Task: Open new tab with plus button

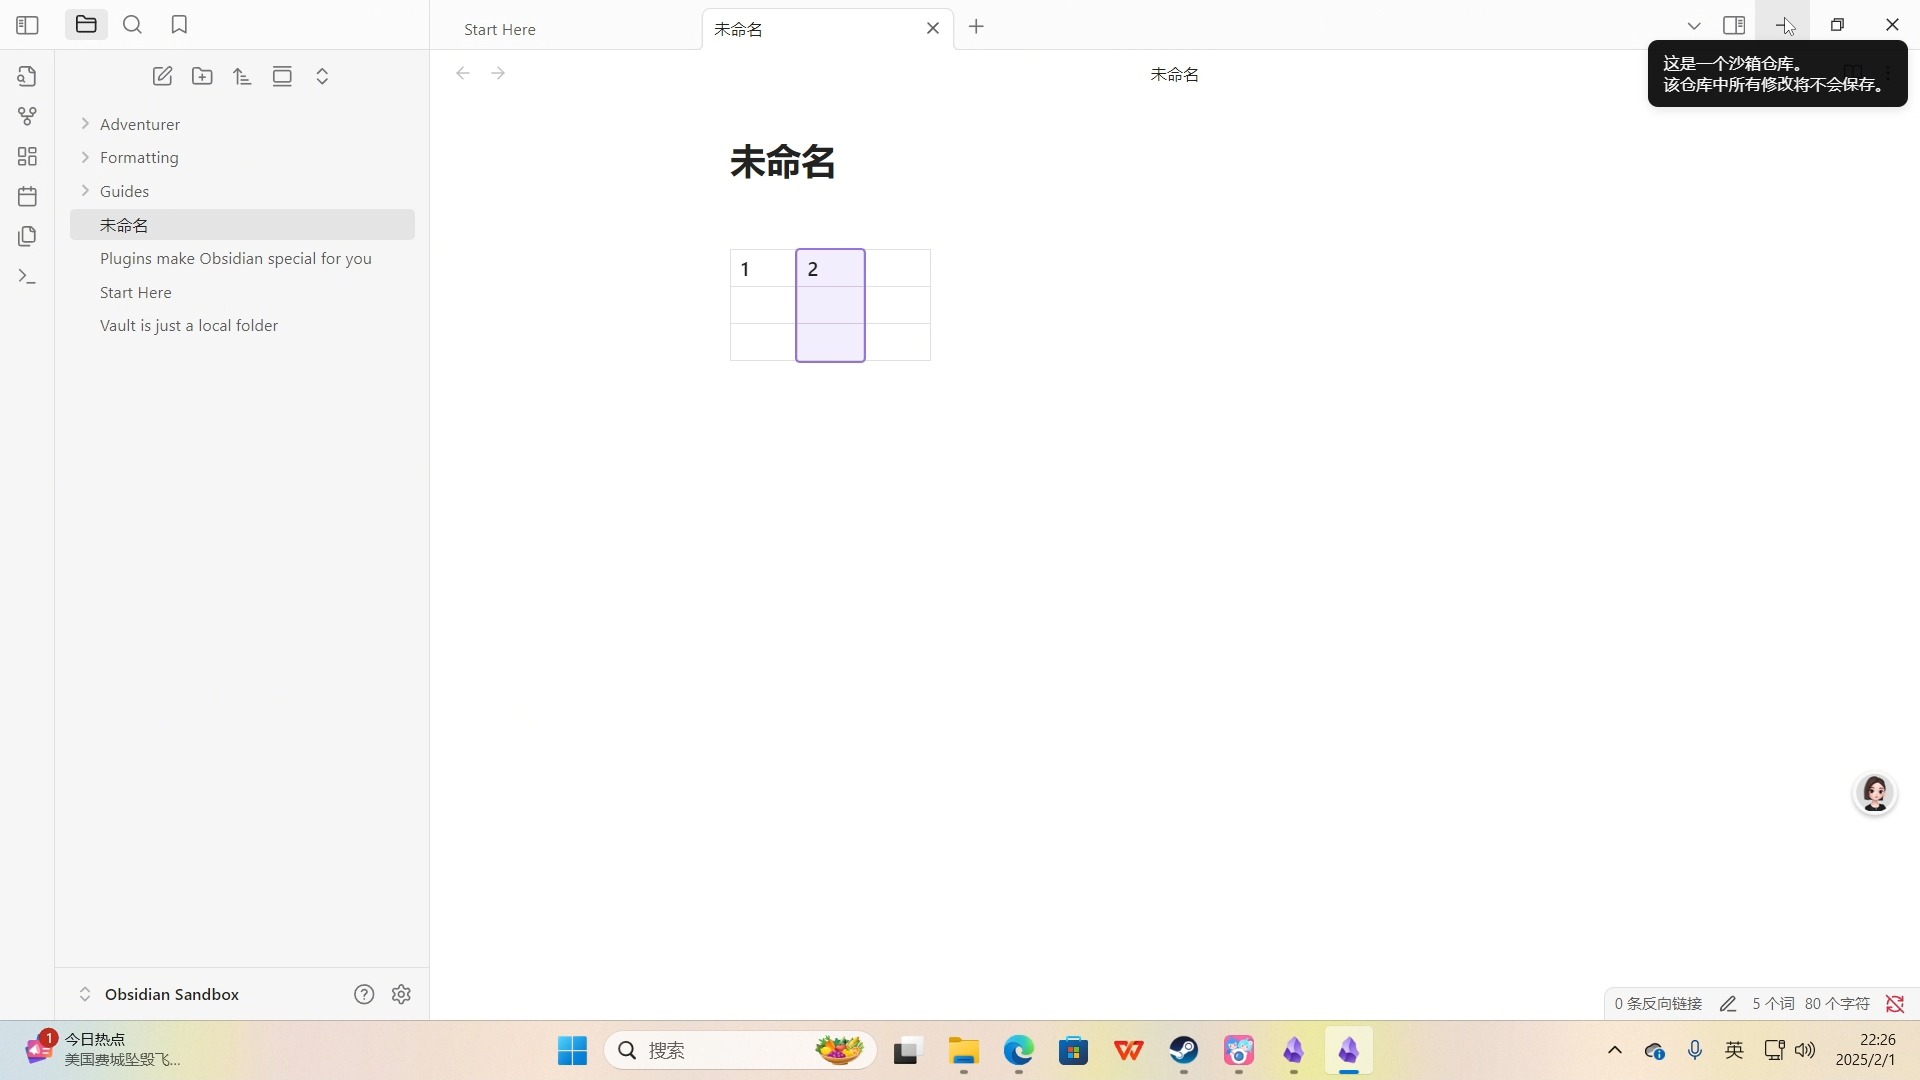Action: coord(977,27)
